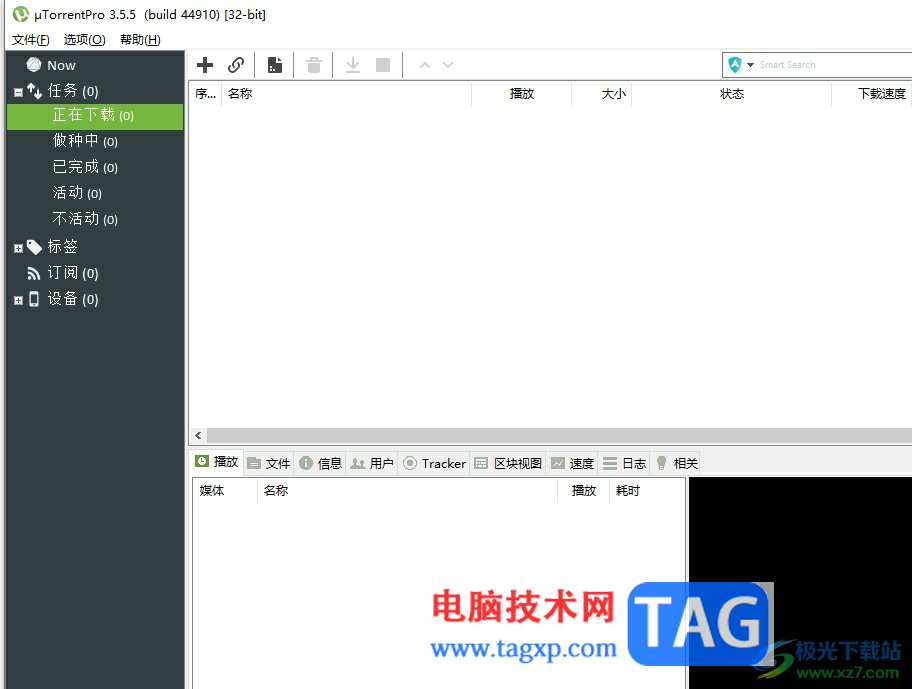Switch to the 速度 detail tab

click(573, 463)
